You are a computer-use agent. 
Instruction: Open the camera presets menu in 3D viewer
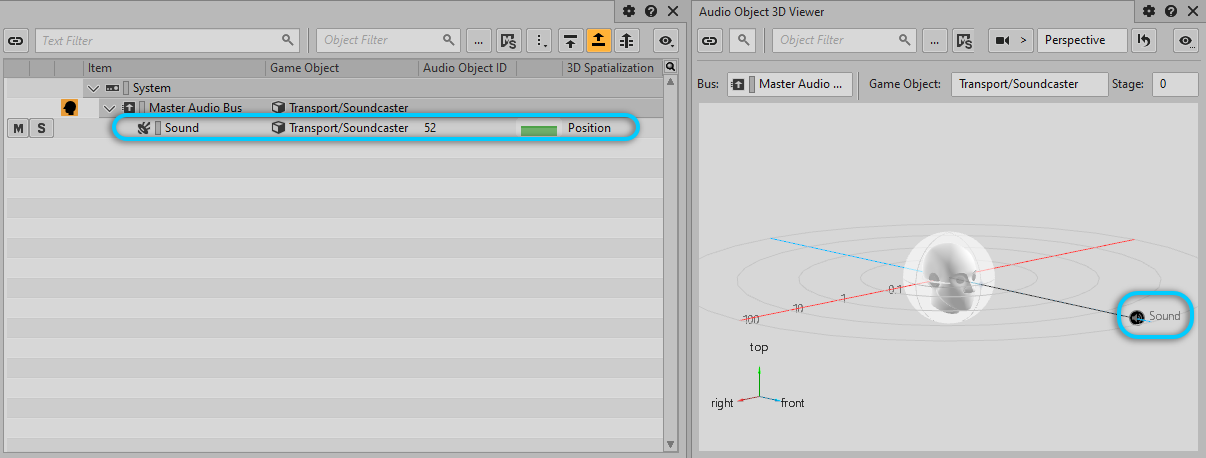[x=1010, y=41]
